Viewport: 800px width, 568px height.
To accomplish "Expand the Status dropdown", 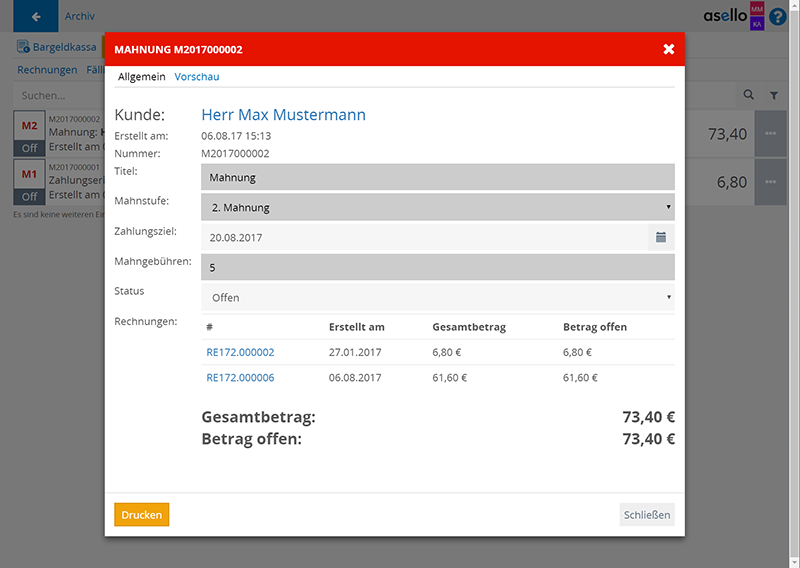I will click(x=437, y=297).
